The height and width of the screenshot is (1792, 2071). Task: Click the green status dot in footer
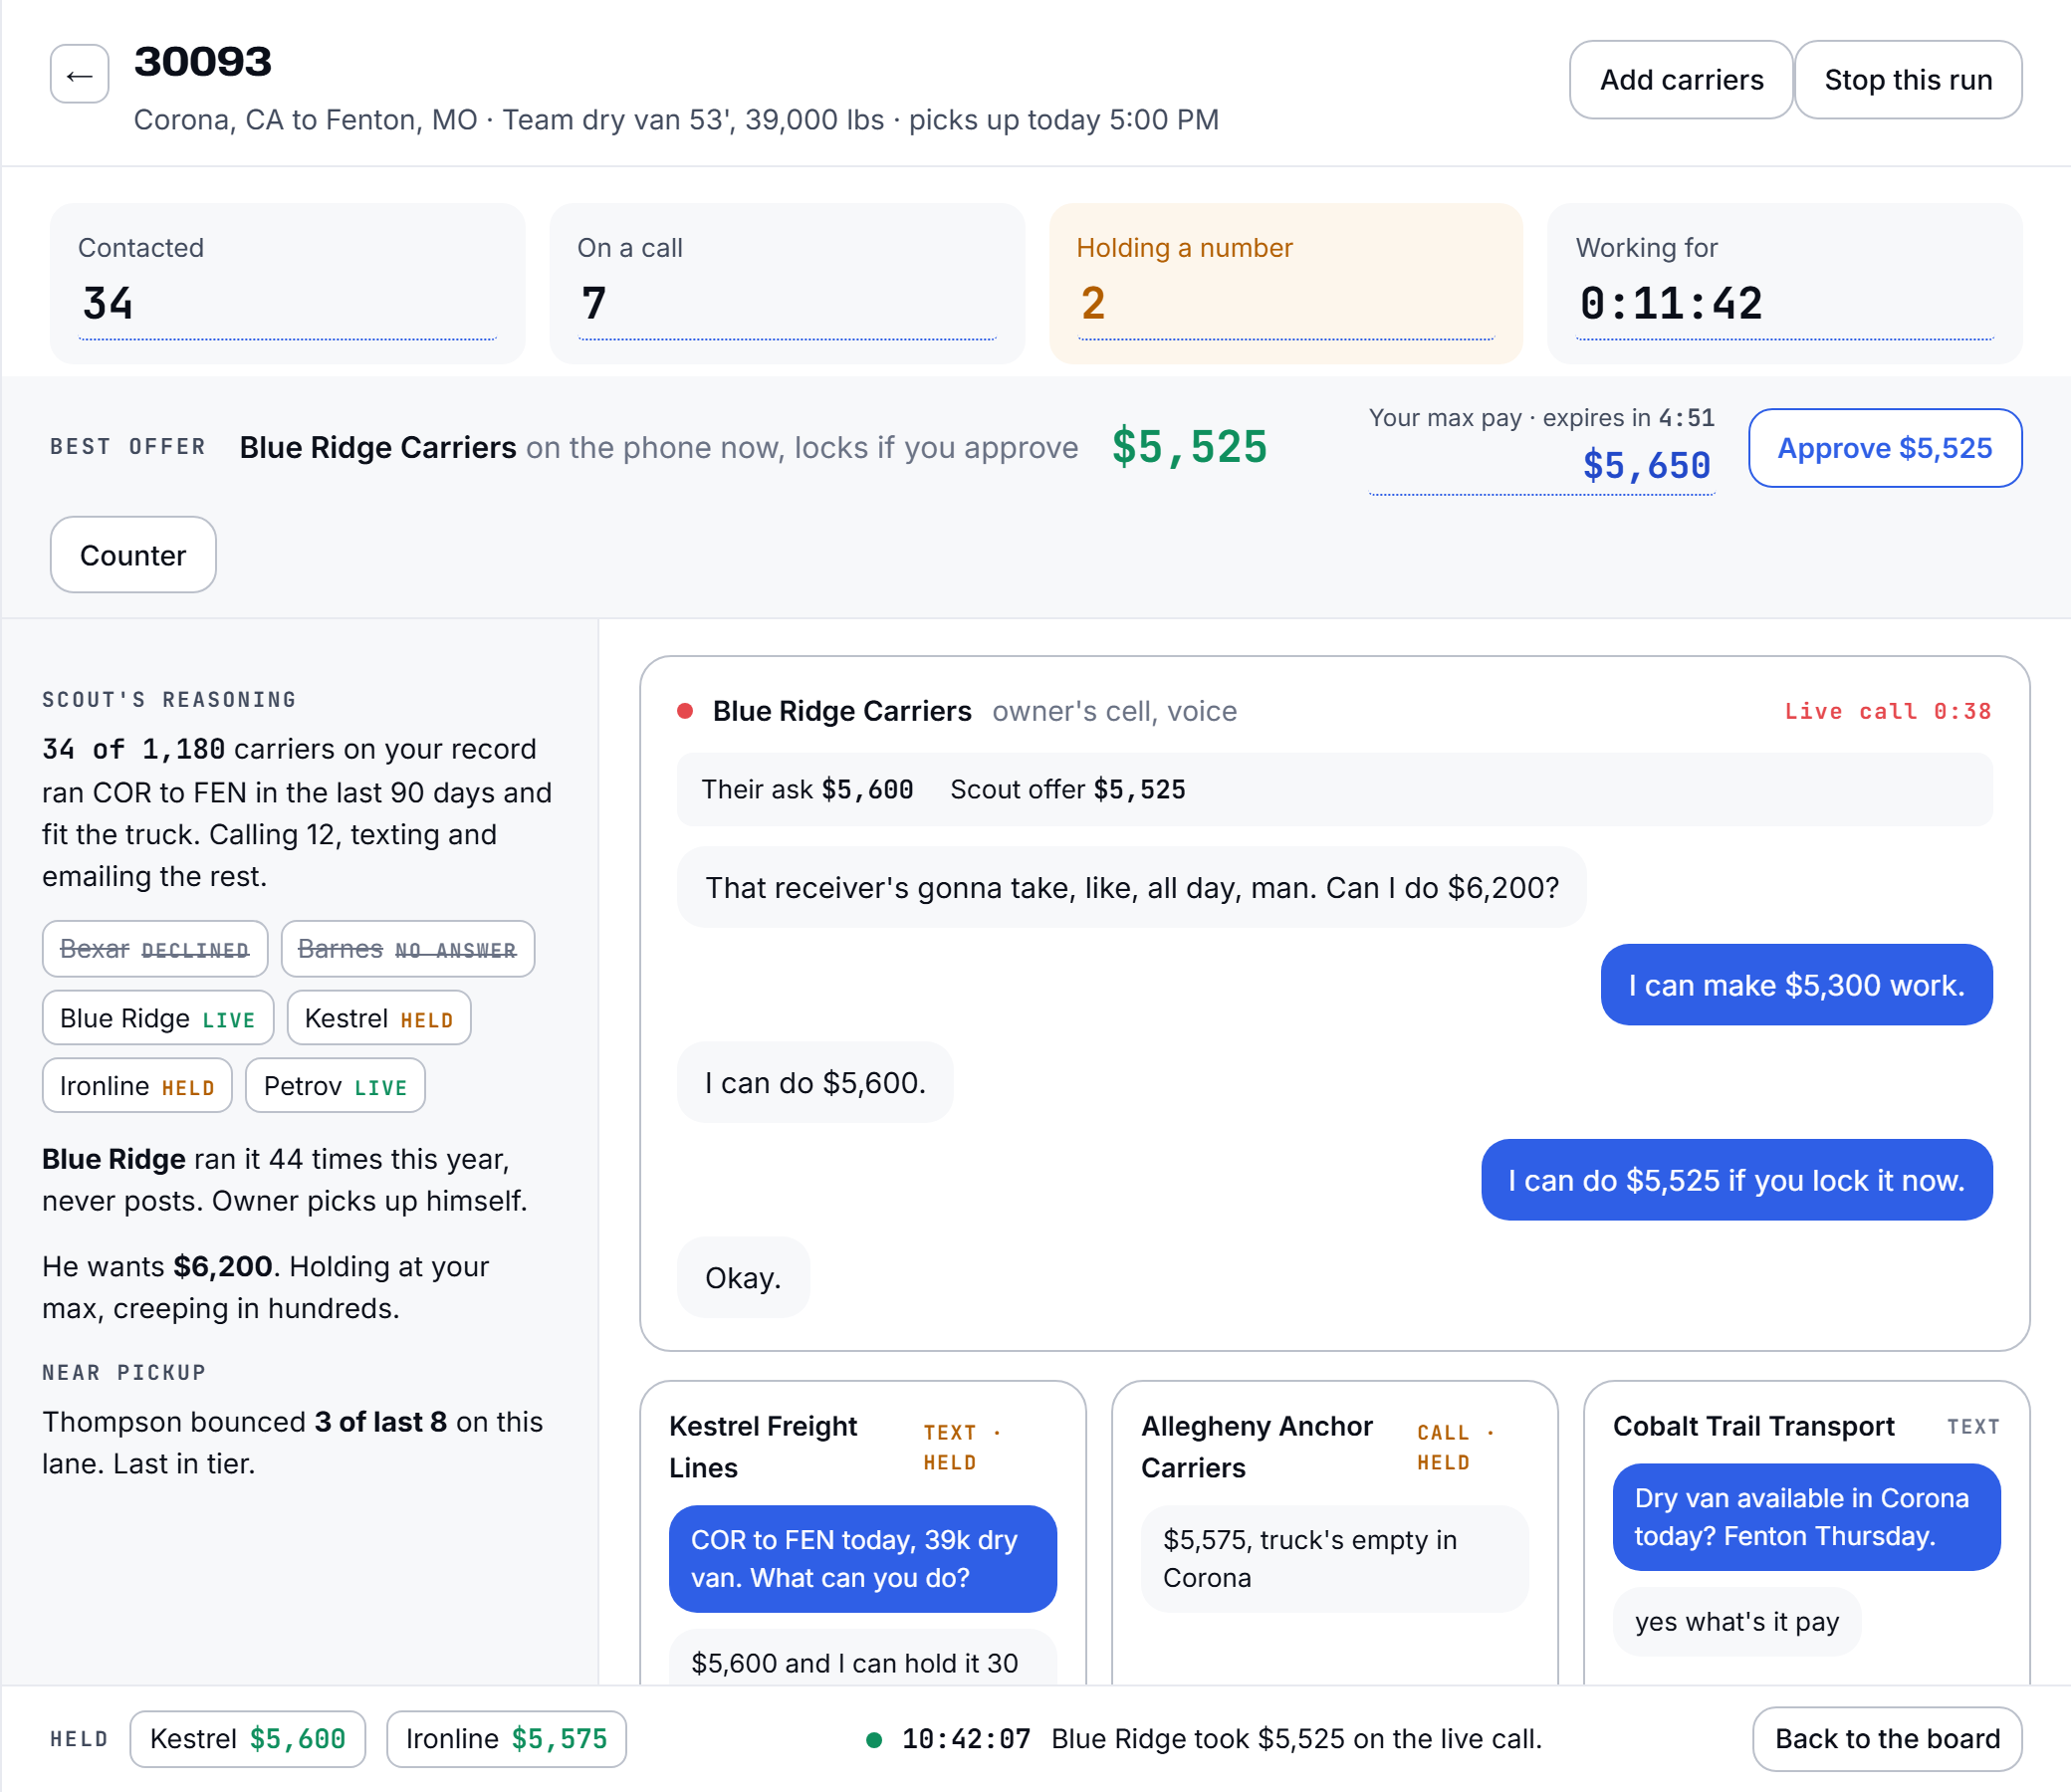coord(873,1739)
